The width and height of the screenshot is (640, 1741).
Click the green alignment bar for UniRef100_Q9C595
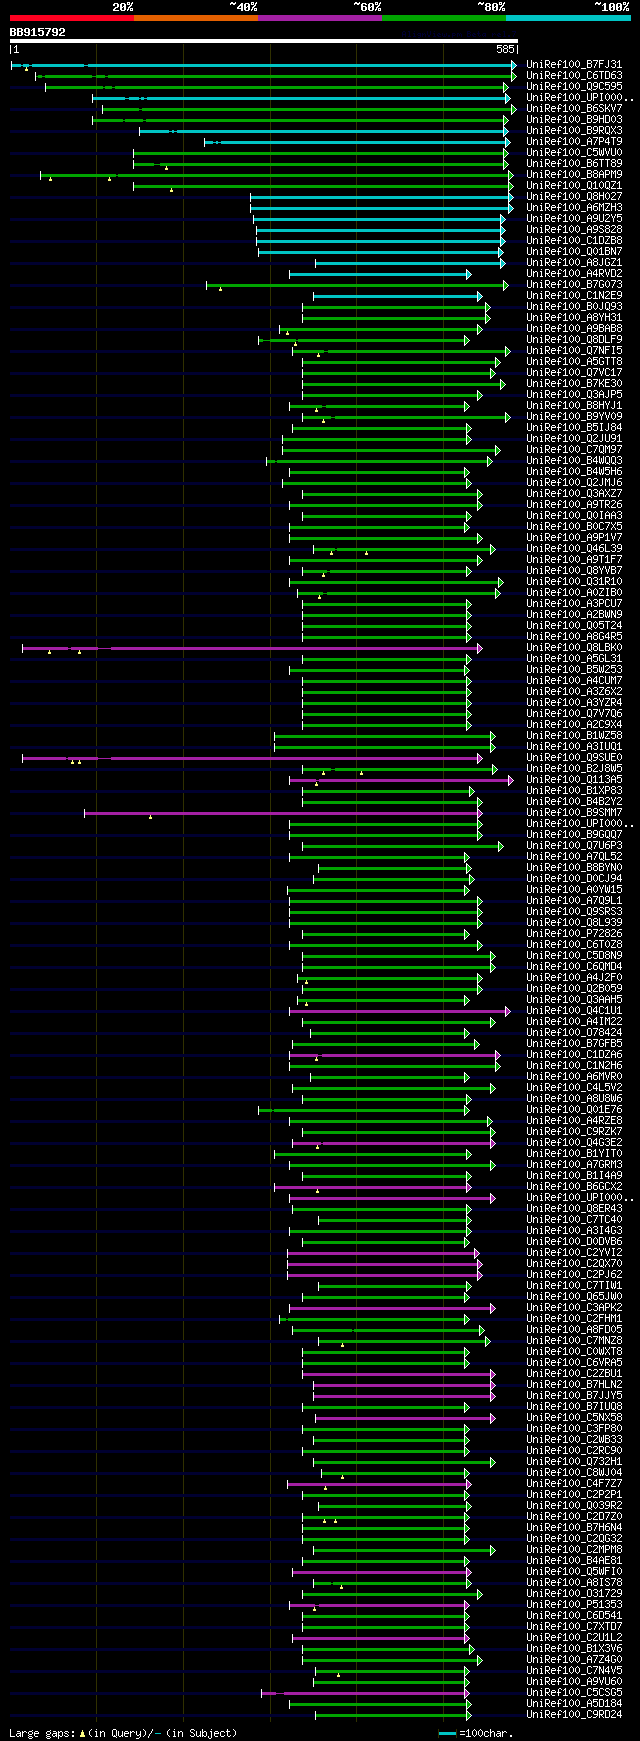coord(277,87)
